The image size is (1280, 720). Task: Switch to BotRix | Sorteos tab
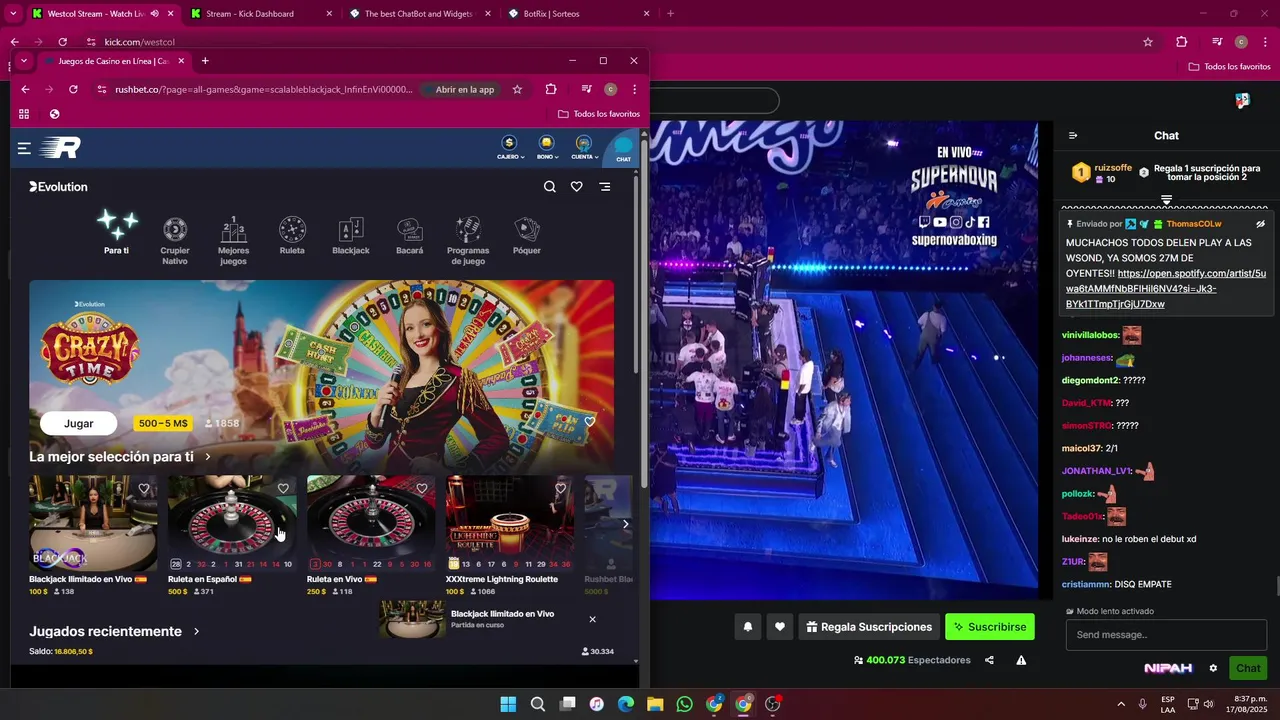(x=577, y=14)
